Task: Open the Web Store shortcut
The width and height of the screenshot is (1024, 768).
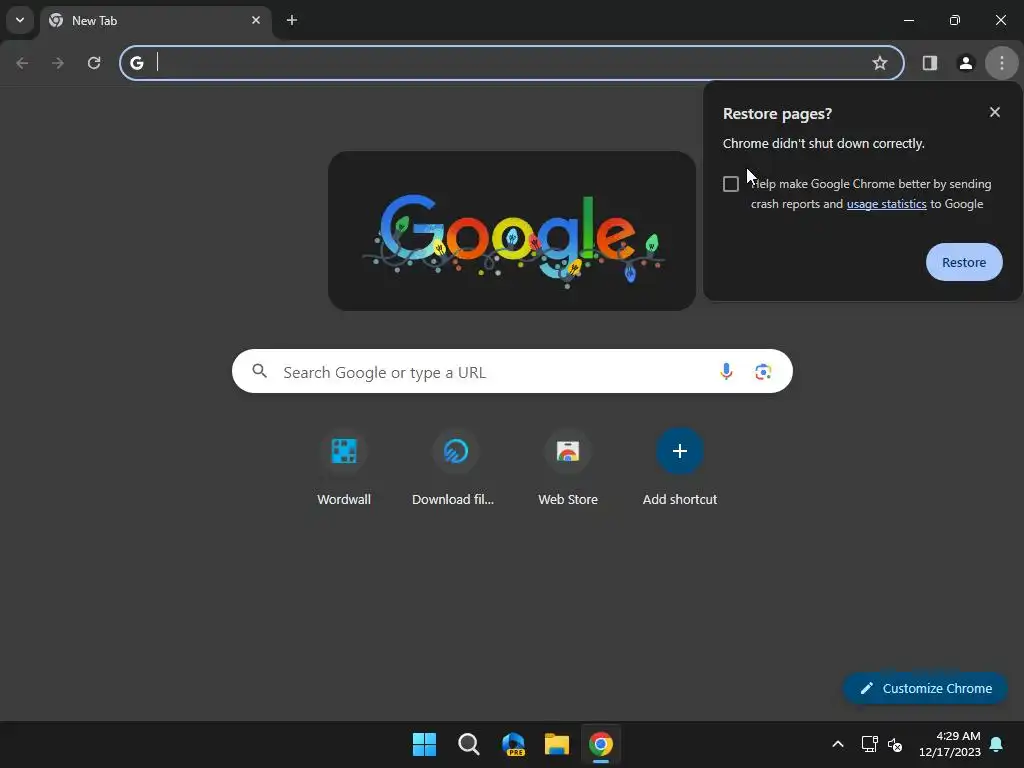Action: (568, 467)
